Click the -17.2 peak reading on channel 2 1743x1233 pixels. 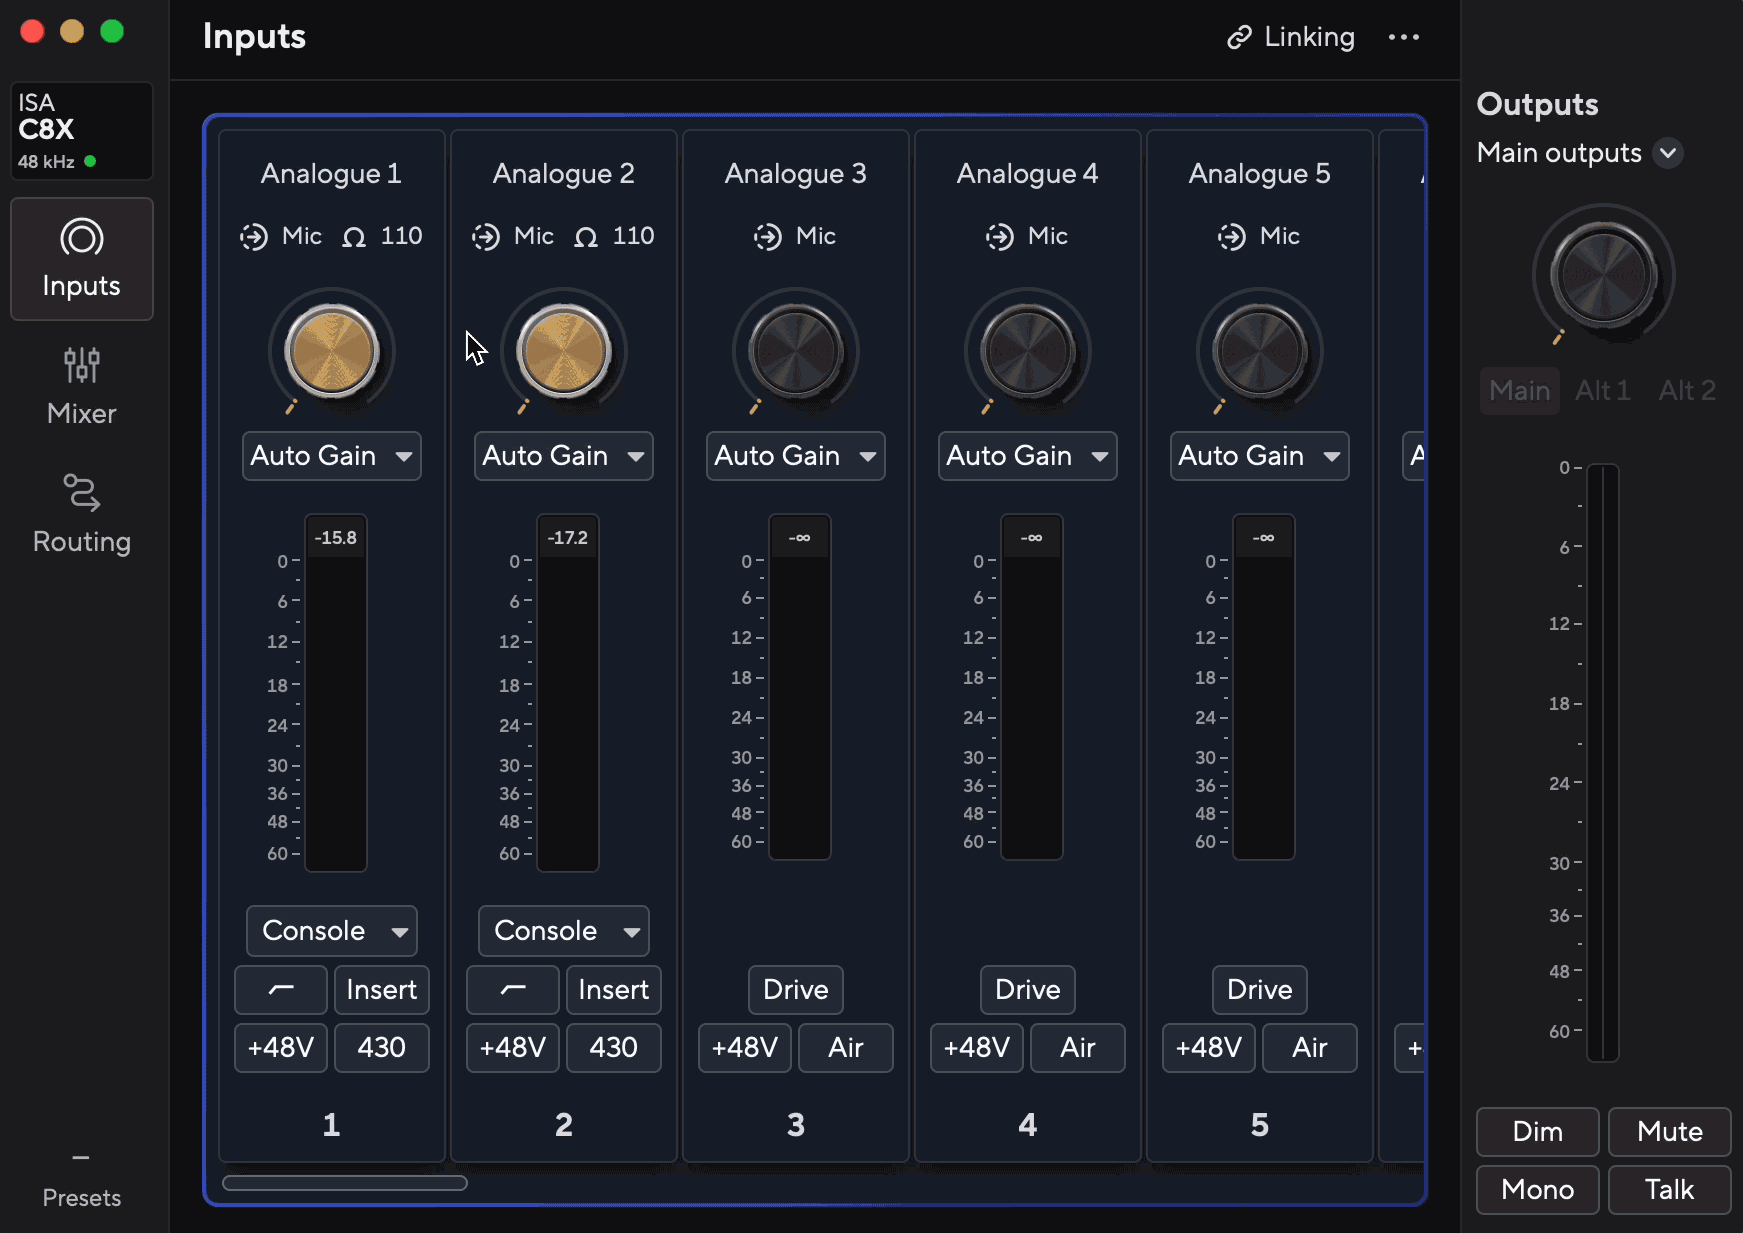click(568, 538)
